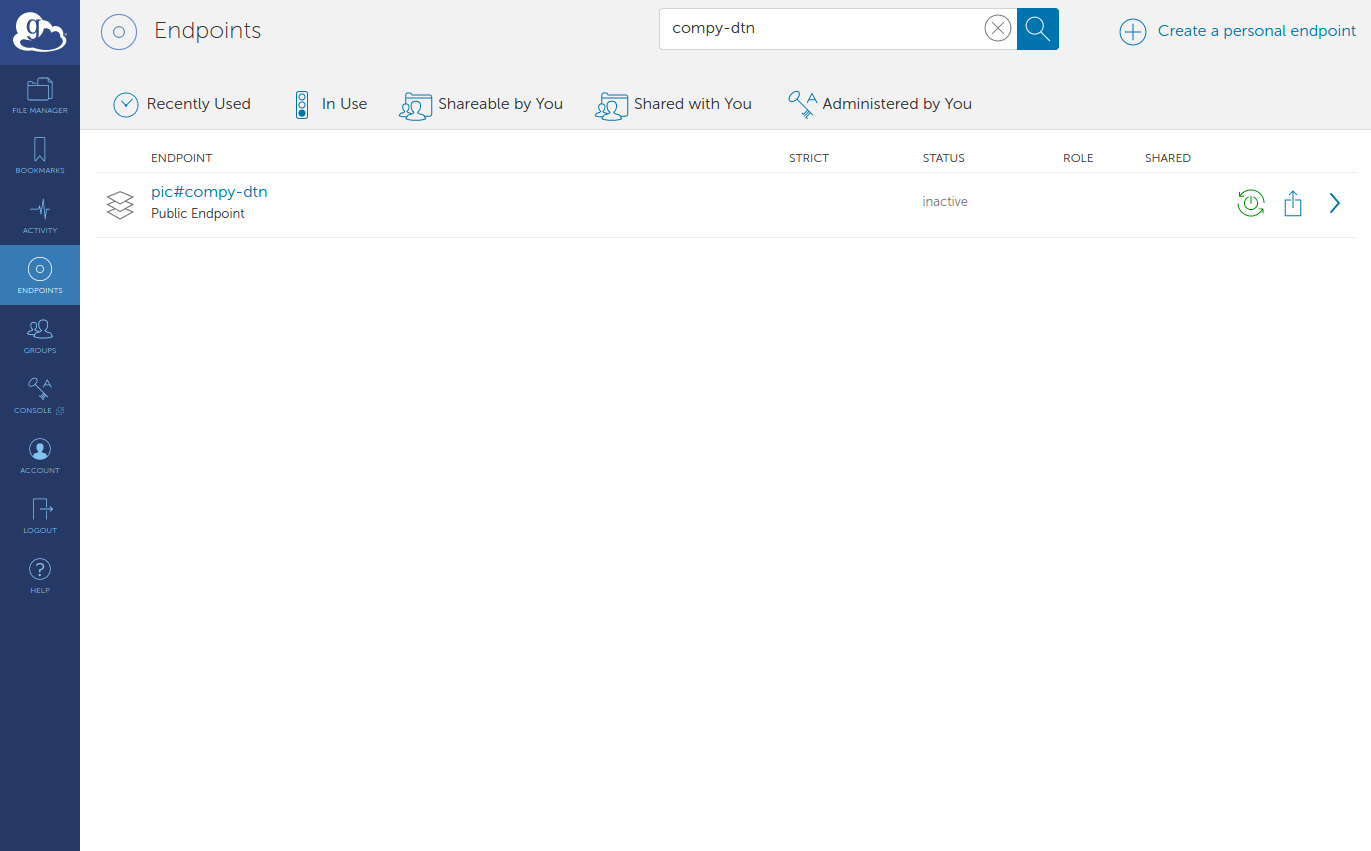
Task: Click Logout in the sidebar
Action: 40,515
